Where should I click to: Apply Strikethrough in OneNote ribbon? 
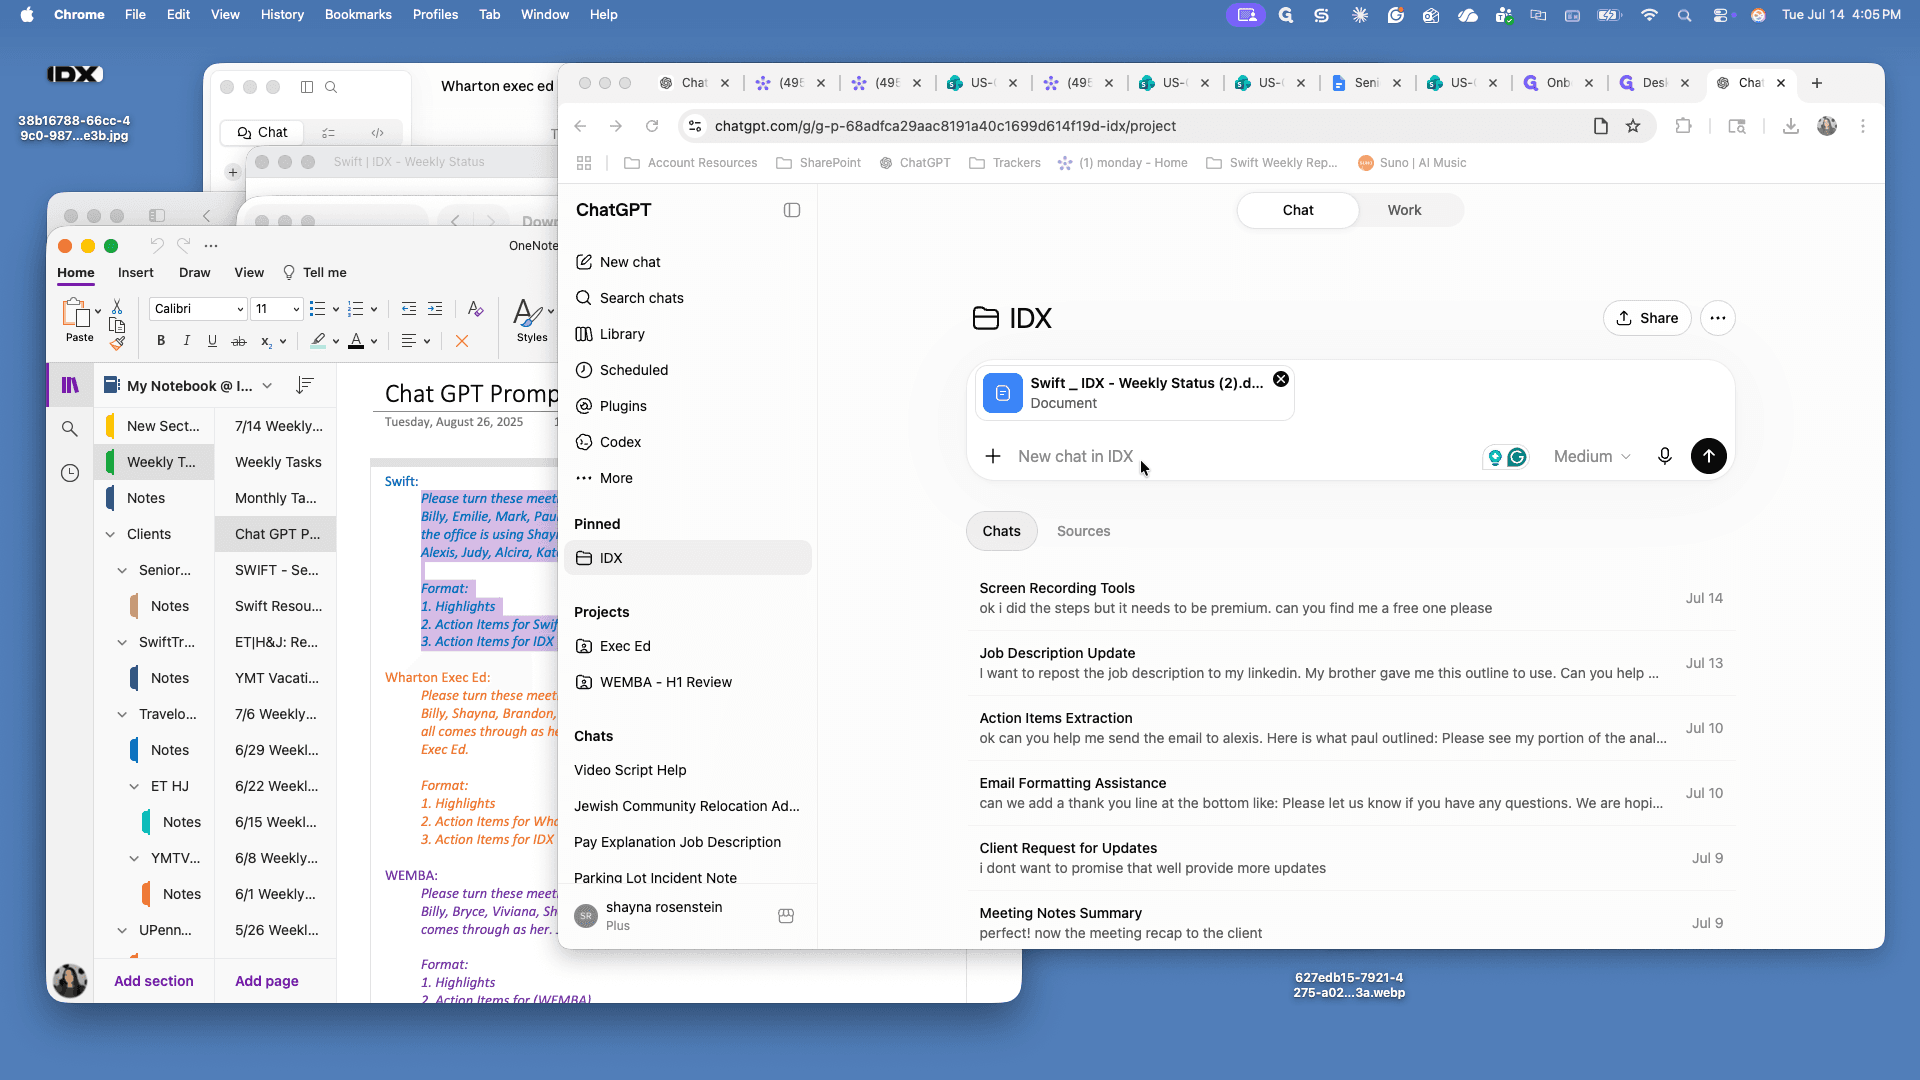(239, 341)
